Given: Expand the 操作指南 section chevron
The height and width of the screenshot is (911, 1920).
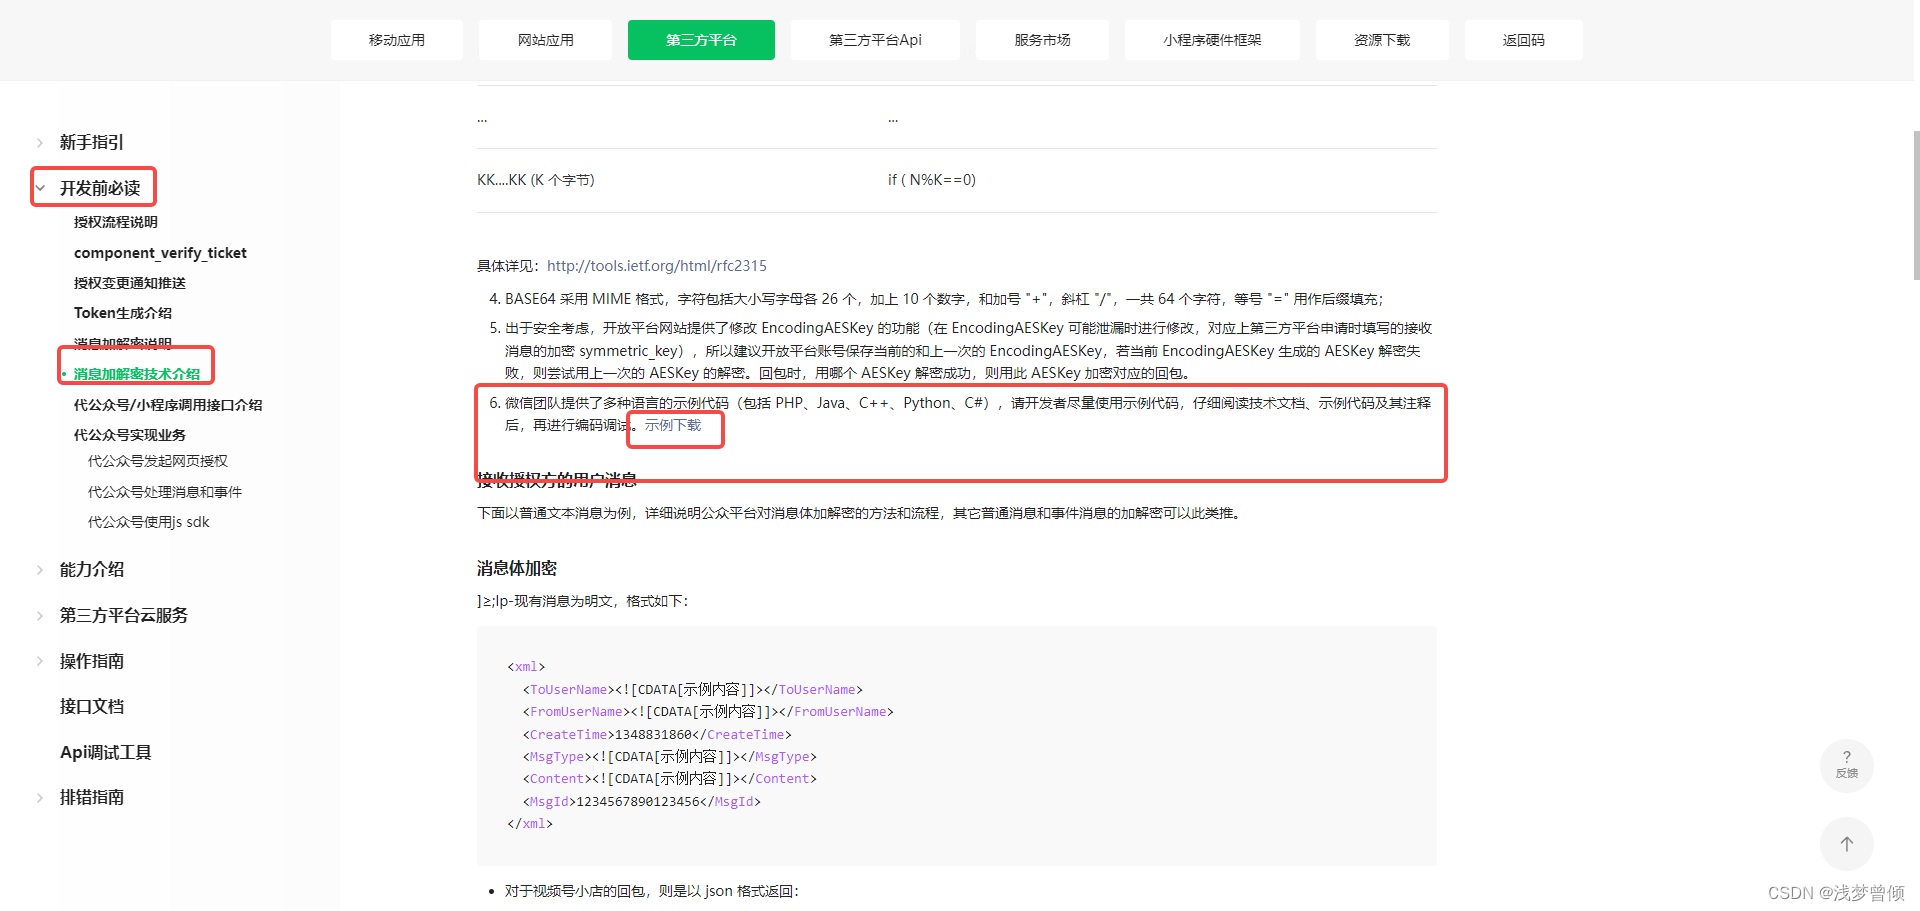Looking at the screenshot, I should 40,661.
